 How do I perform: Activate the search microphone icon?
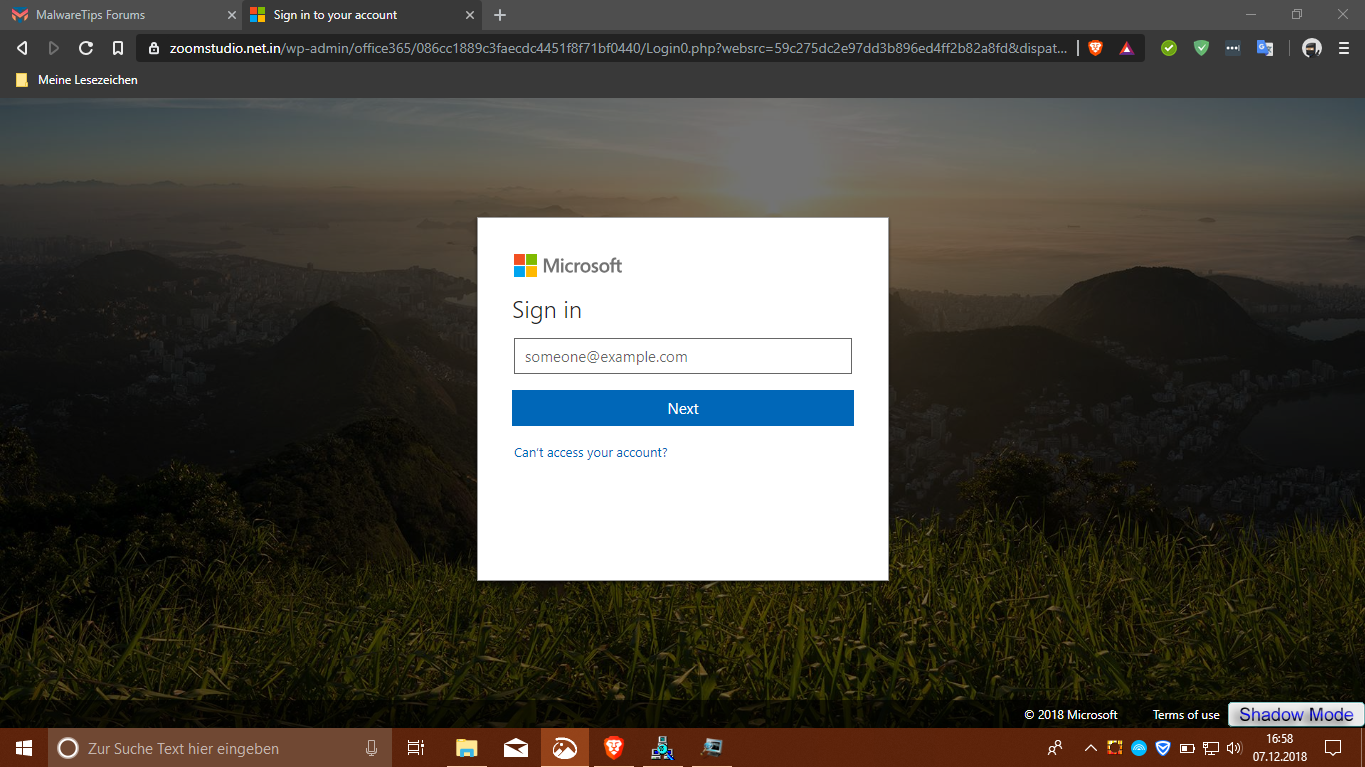coord(371,747)
